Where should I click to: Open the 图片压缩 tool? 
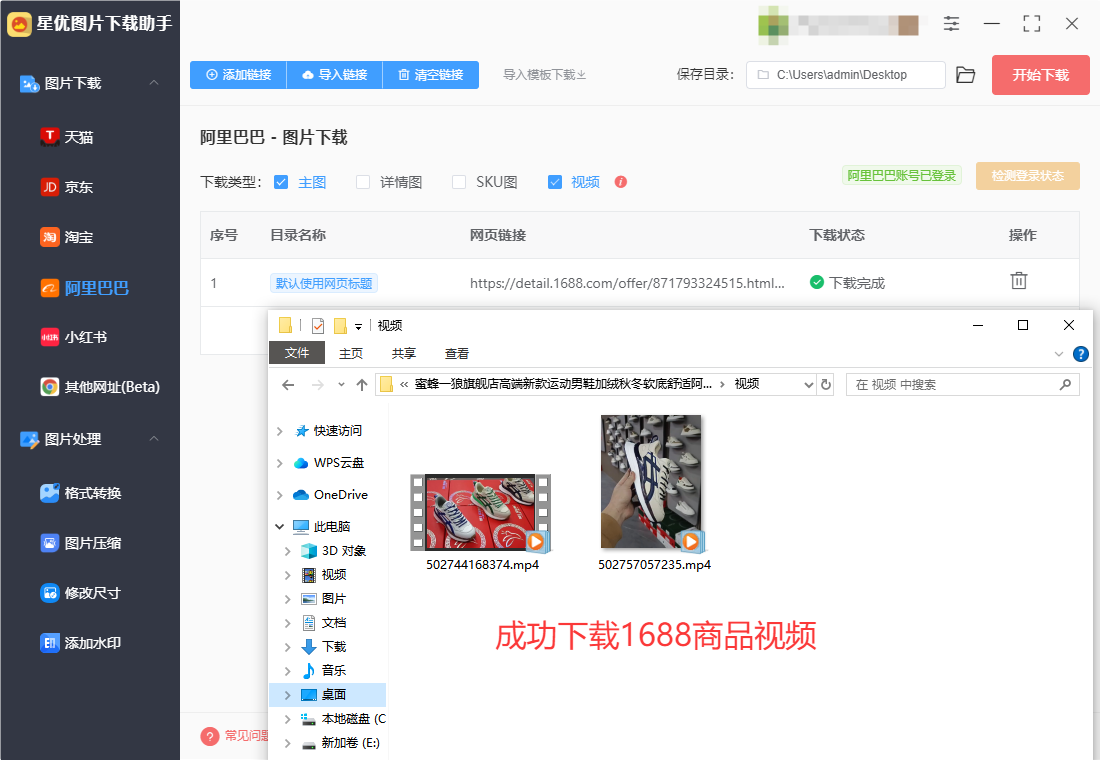(81, 542)
